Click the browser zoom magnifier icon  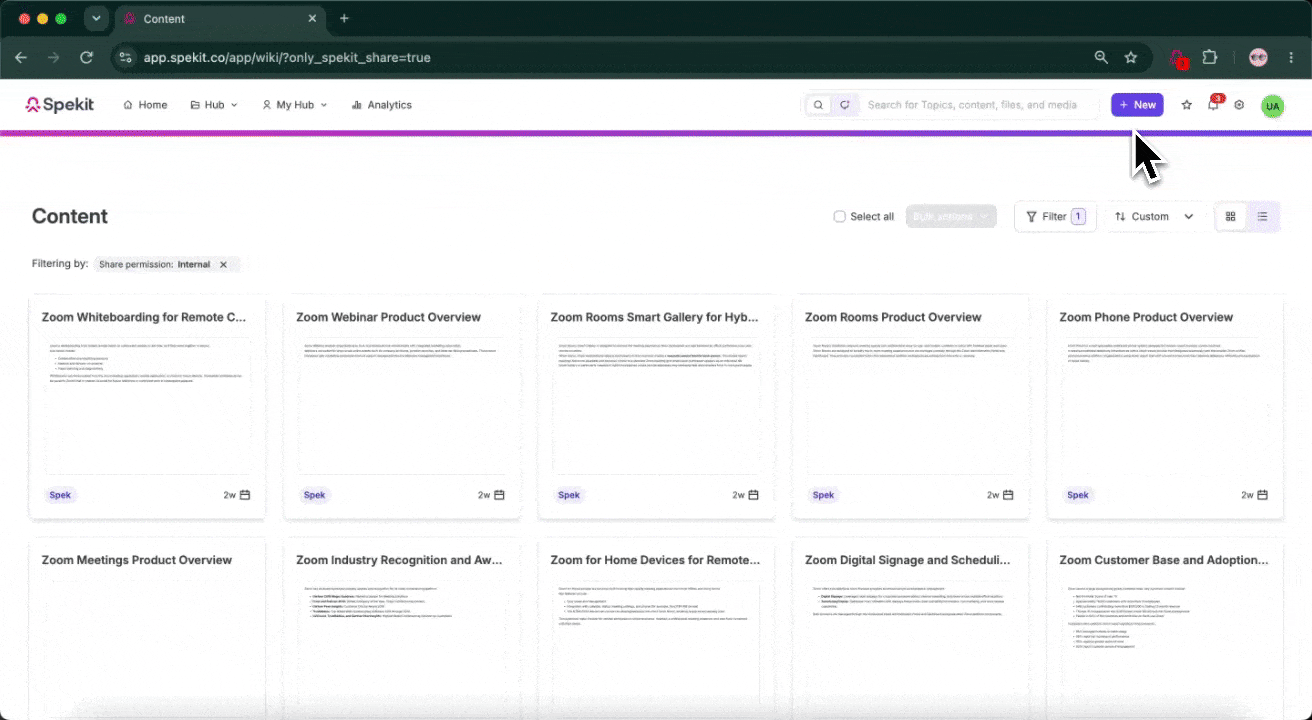click(1101, 57)
